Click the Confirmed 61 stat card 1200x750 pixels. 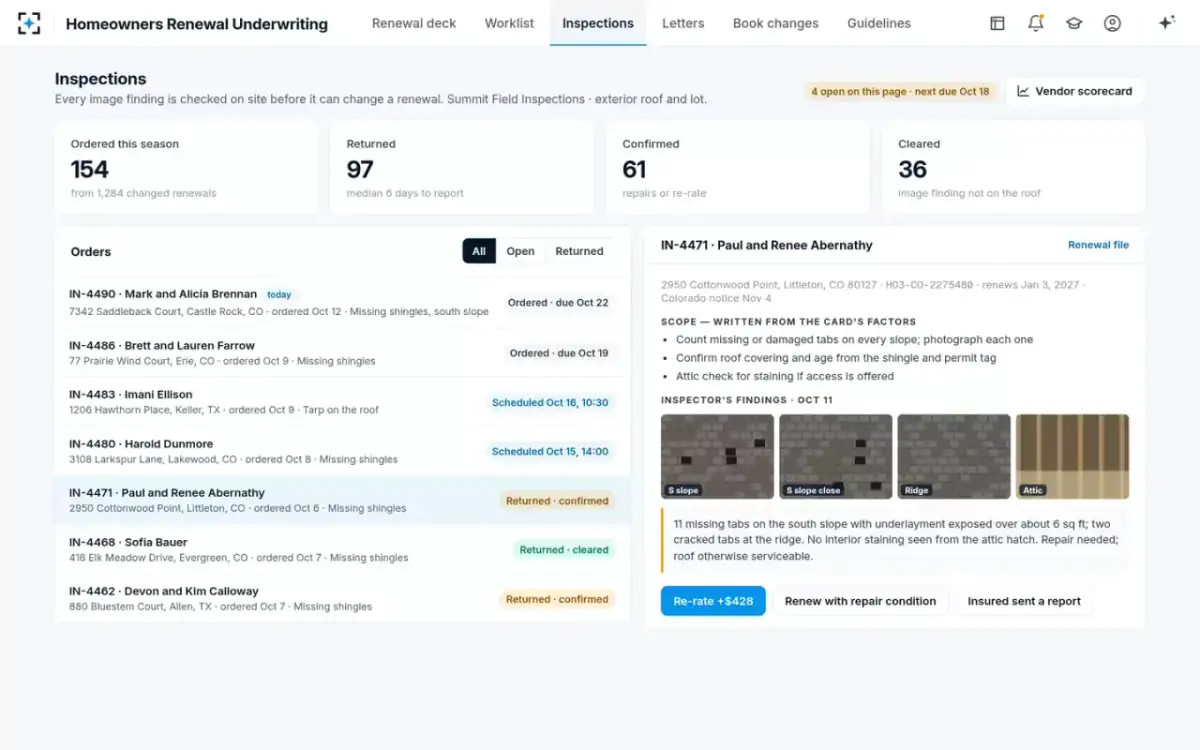(x=738, y=168)
